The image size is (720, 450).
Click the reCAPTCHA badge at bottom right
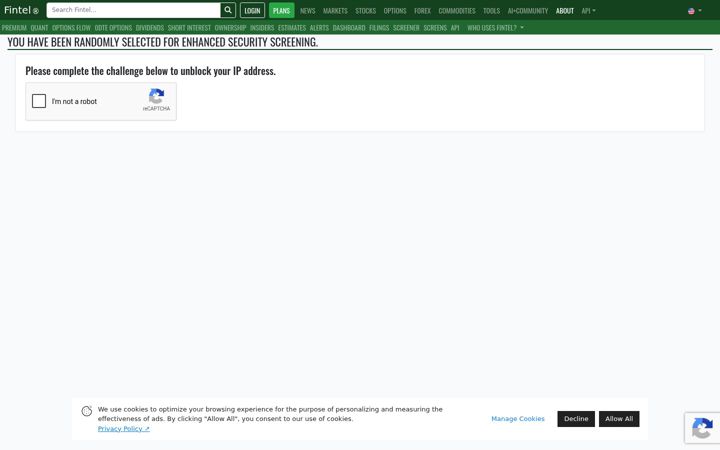tap(702, 428)
